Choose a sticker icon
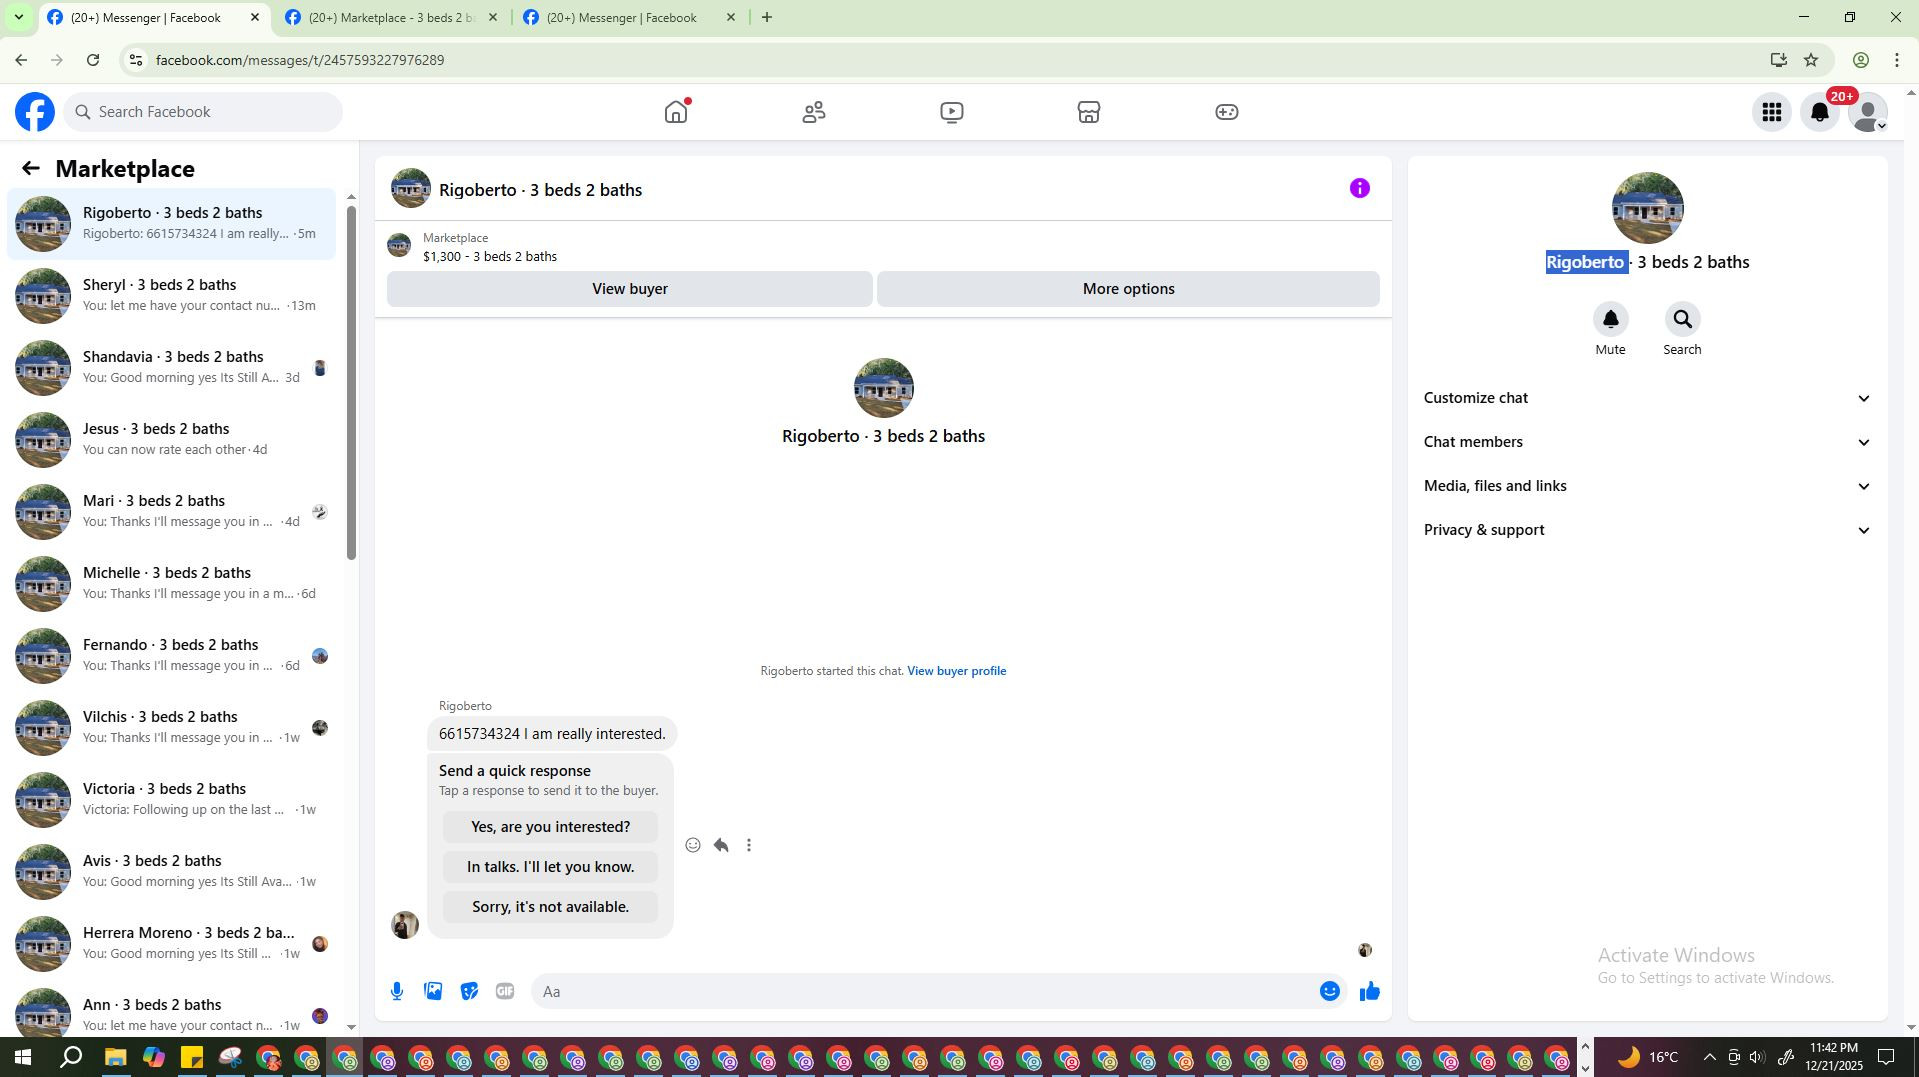Image resolution: width=1919 pixels, height=1077 pixels. tap(469, 991)
